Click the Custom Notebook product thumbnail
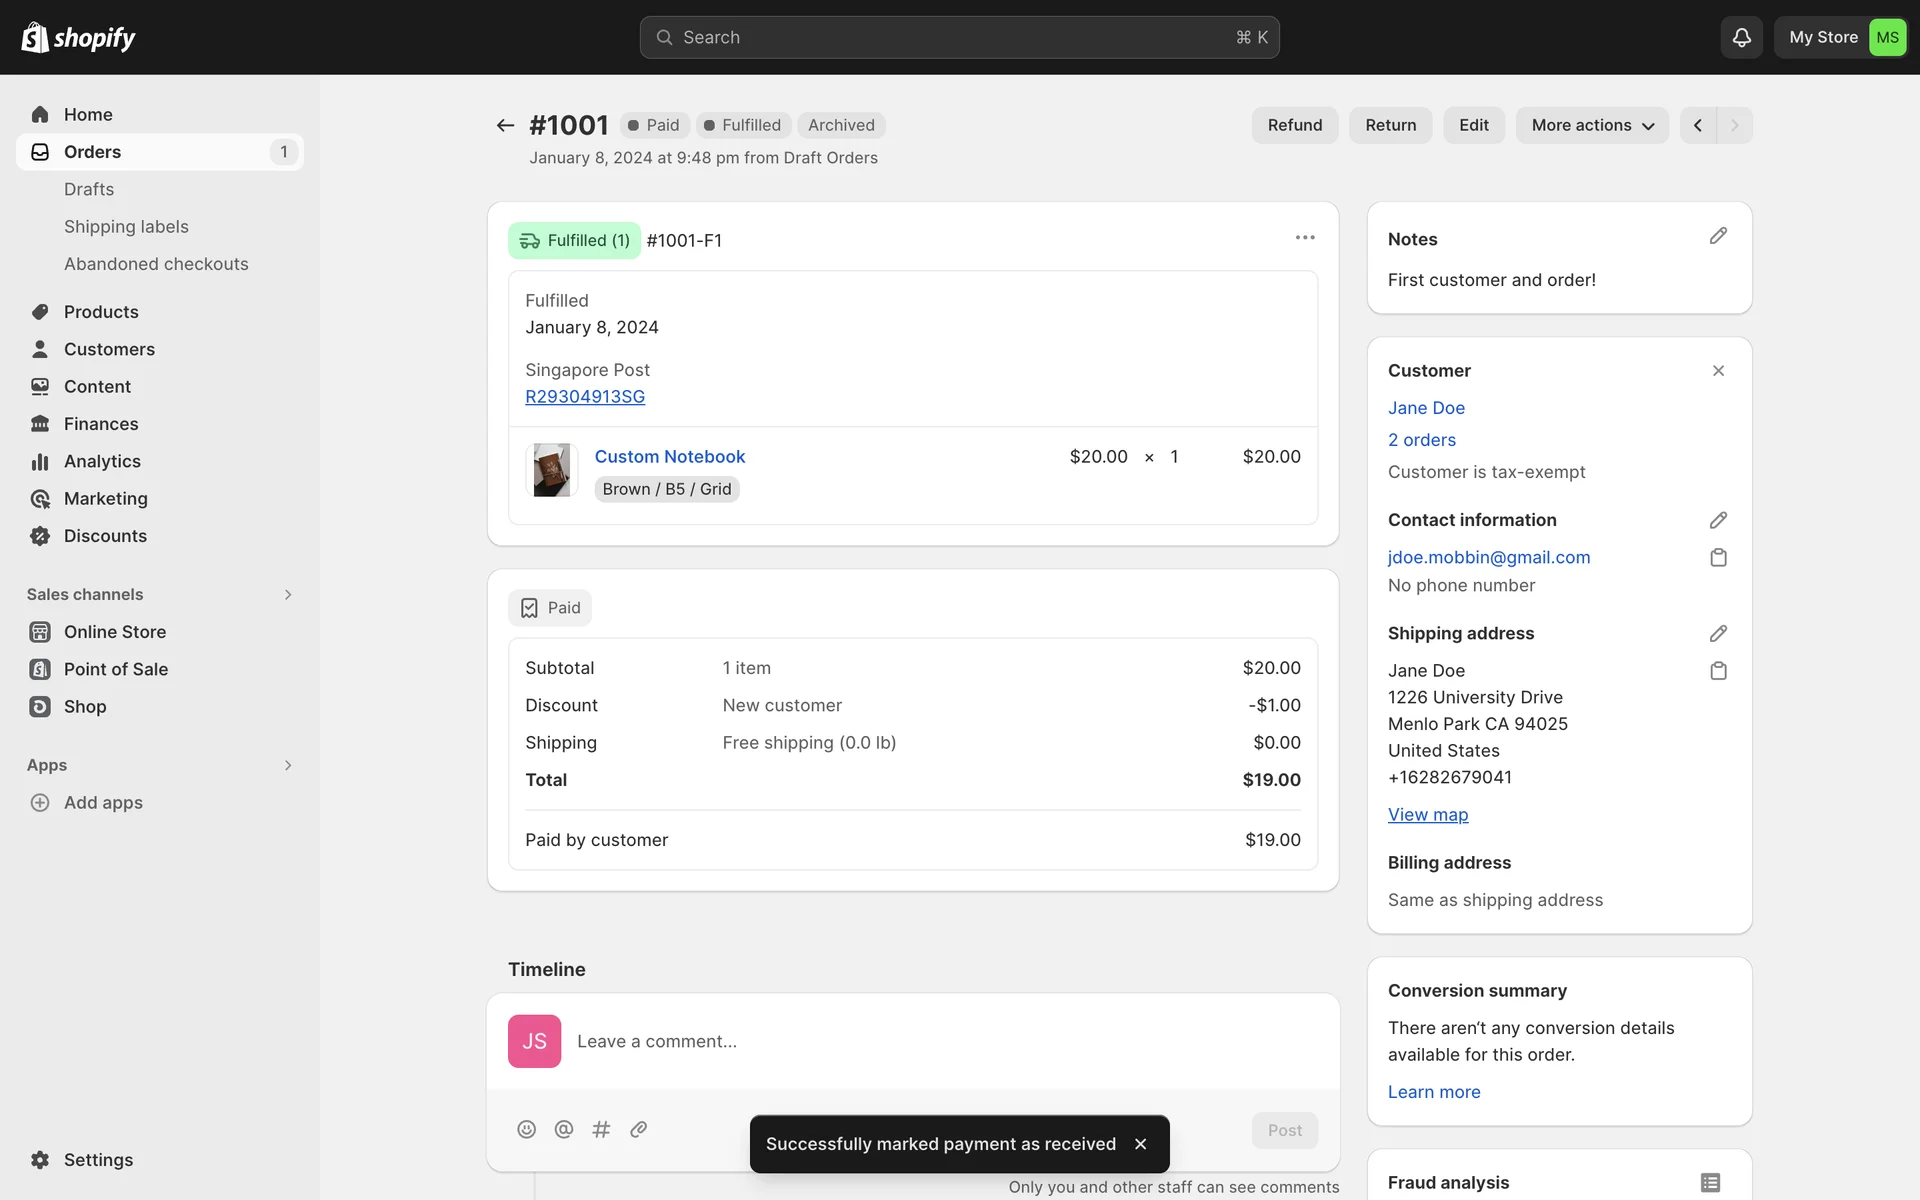1920x1200 pixels. point(551,470)
